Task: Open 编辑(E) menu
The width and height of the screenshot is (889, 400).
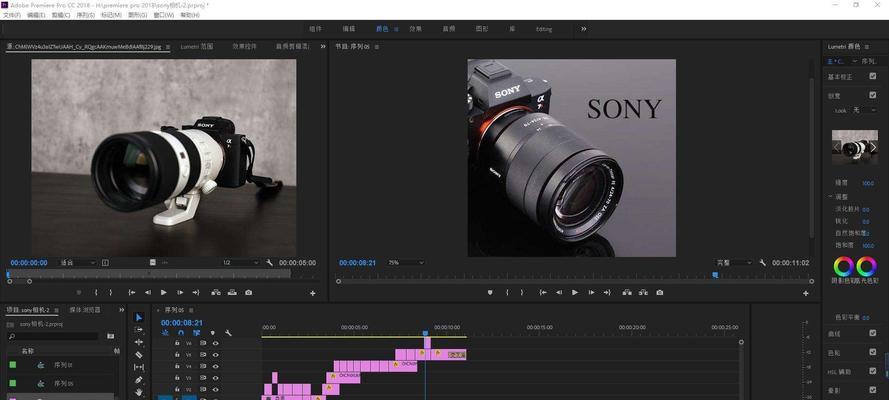Action: tap(36, 15)
